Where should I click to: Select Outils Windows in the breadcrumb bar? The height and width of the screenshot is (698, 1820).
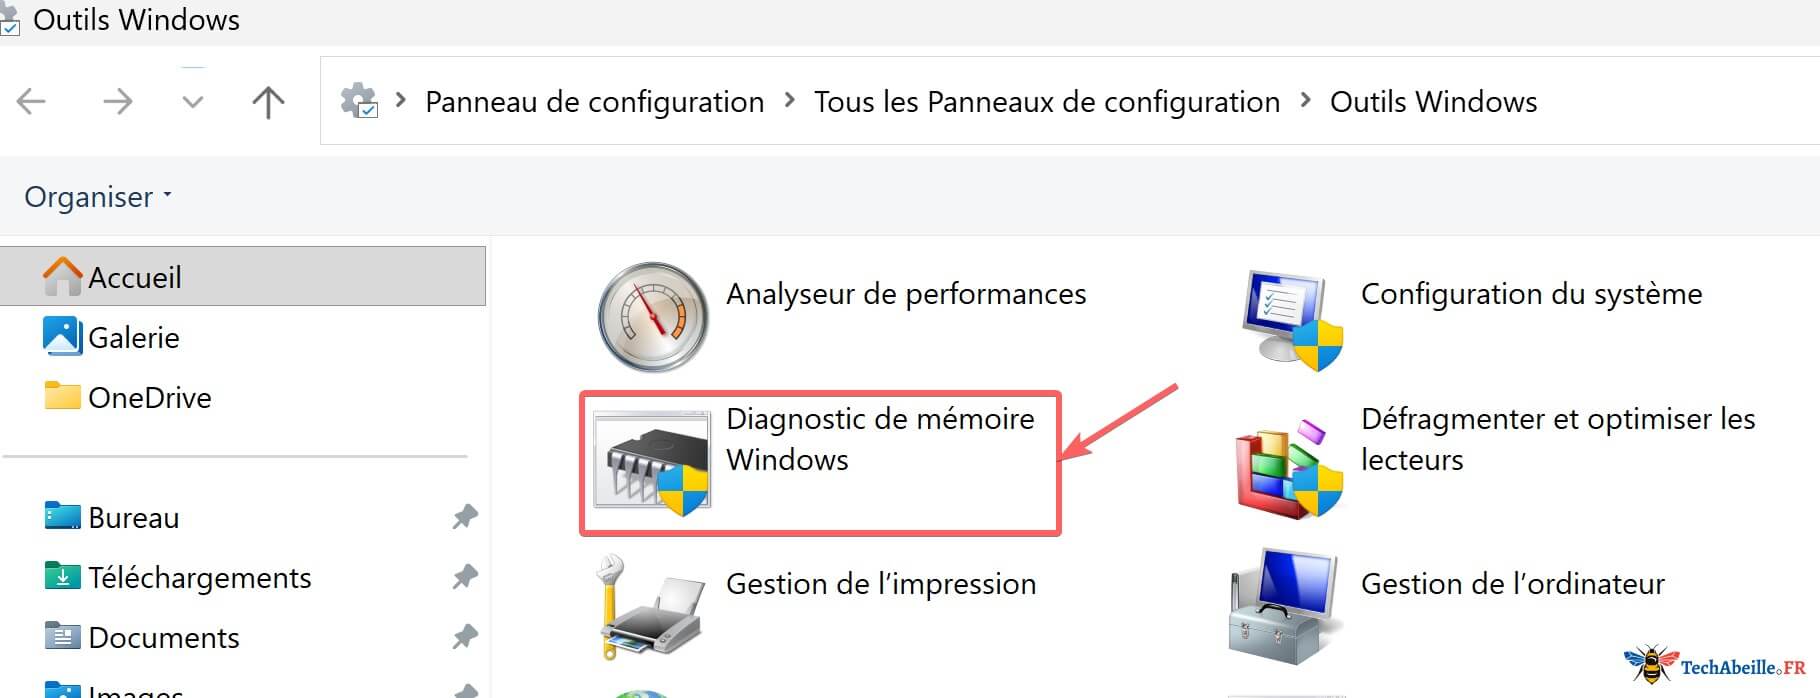point(1432,101)
